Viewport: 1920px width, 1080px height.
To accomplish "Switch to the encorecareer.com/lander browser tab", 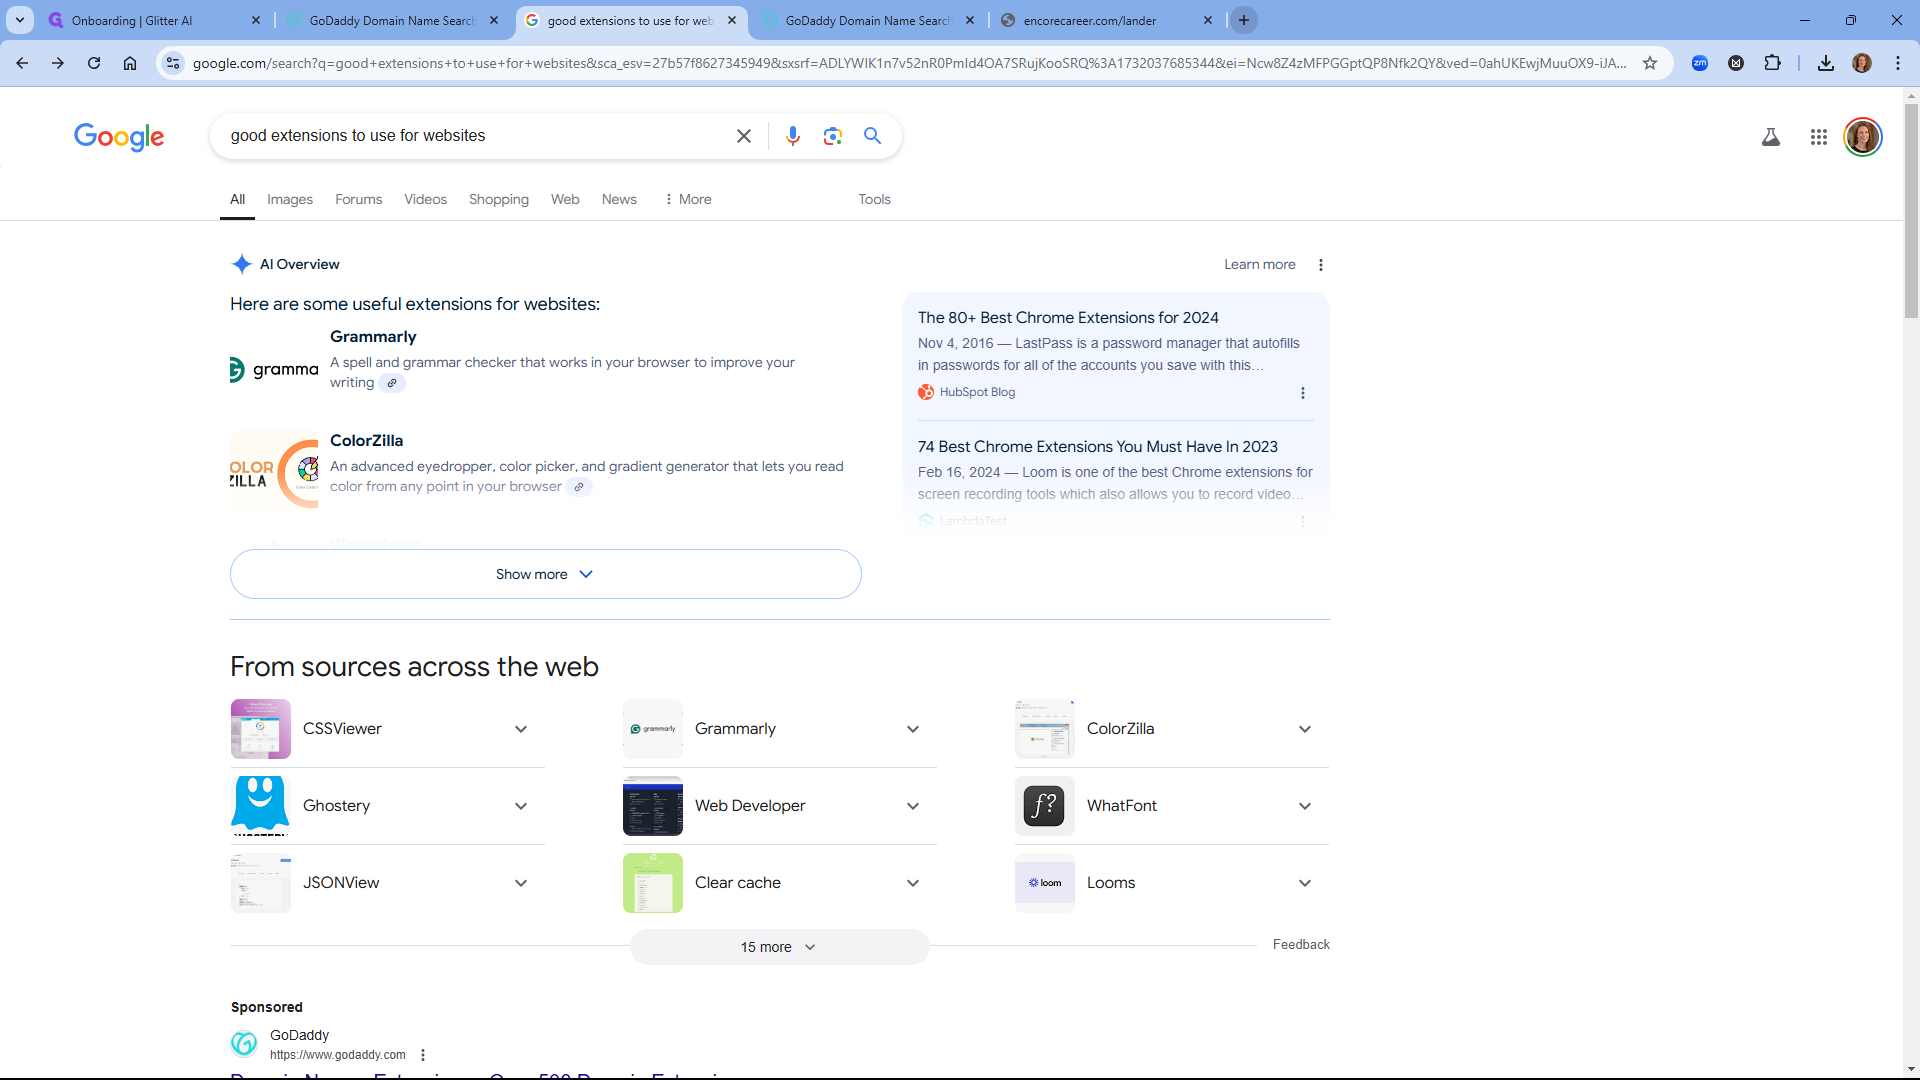I will (x=1090, y=20).
